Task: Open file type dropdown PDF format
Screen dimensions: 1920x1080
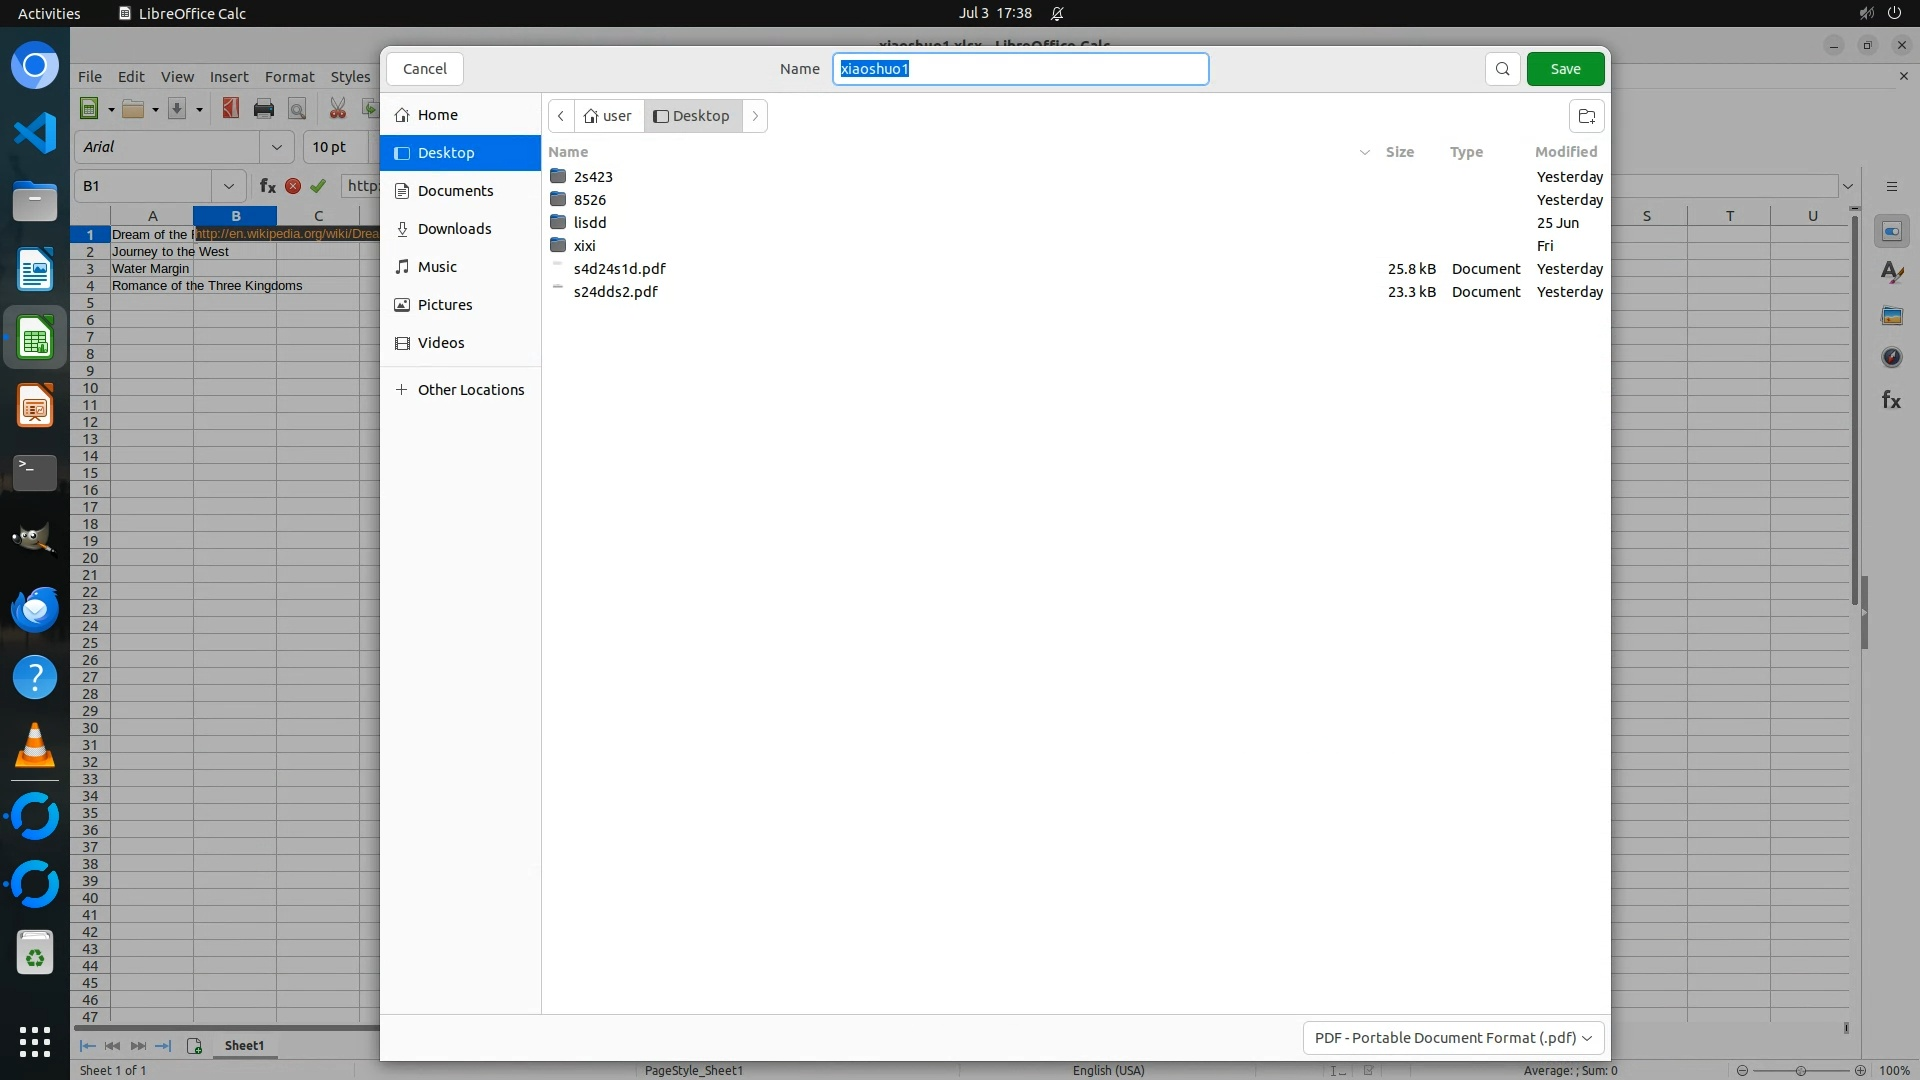Action: click(1453, 1038)
